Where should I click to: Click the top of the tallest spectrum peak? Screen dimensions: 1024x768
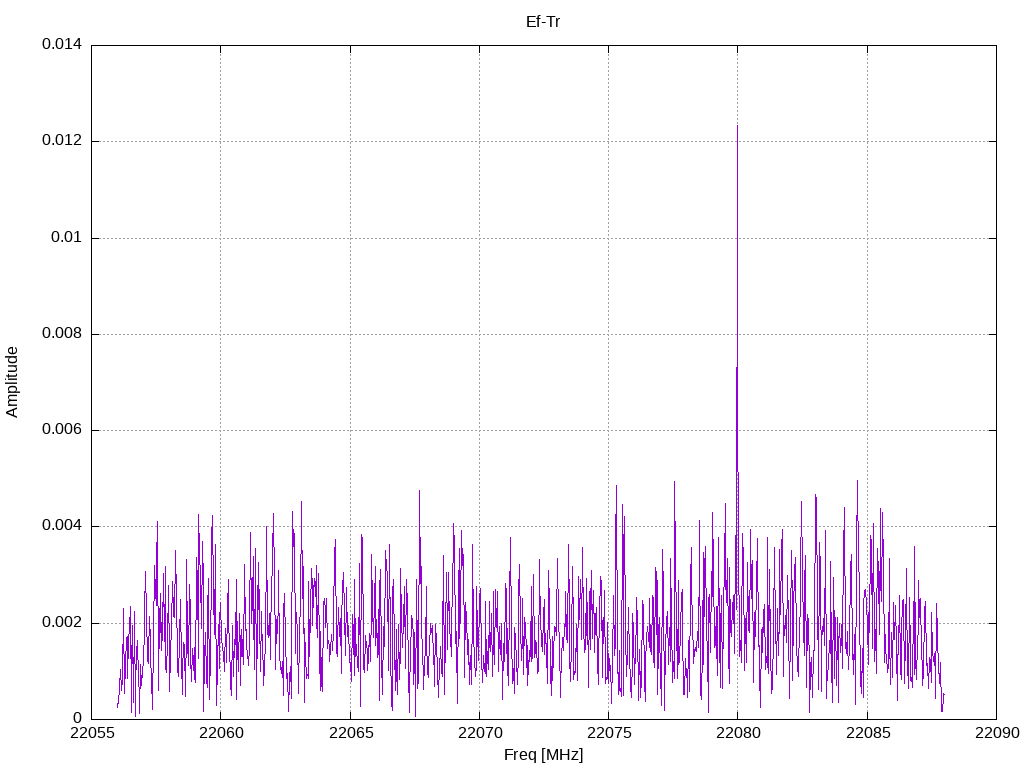pos(737,126)
